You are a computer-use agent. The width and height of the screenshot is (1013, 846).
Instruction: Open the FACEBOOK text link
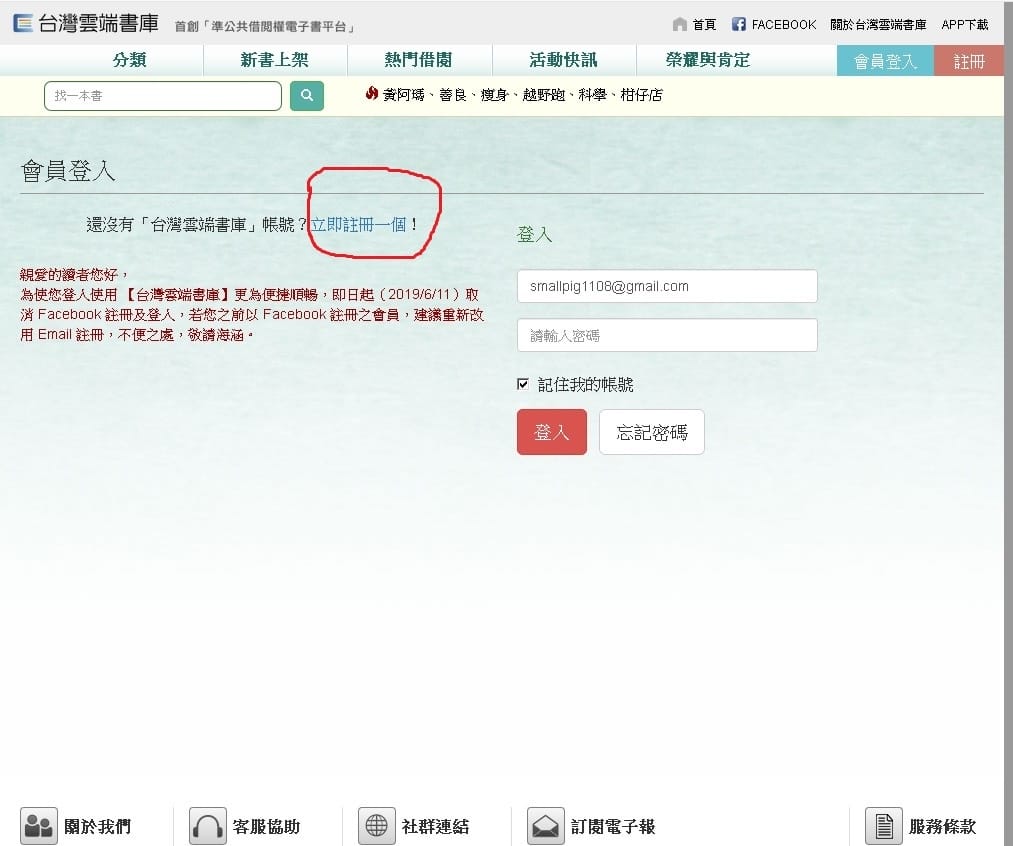pyautogui.click(x=784, y=25)
